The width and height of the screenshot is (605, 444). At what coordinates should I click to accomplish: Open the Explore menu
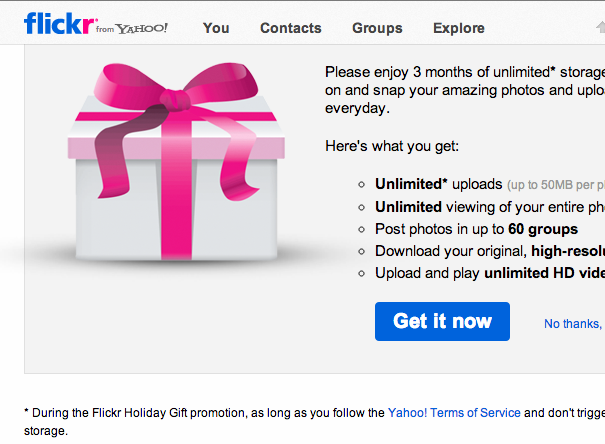click(x=459, y=28)
